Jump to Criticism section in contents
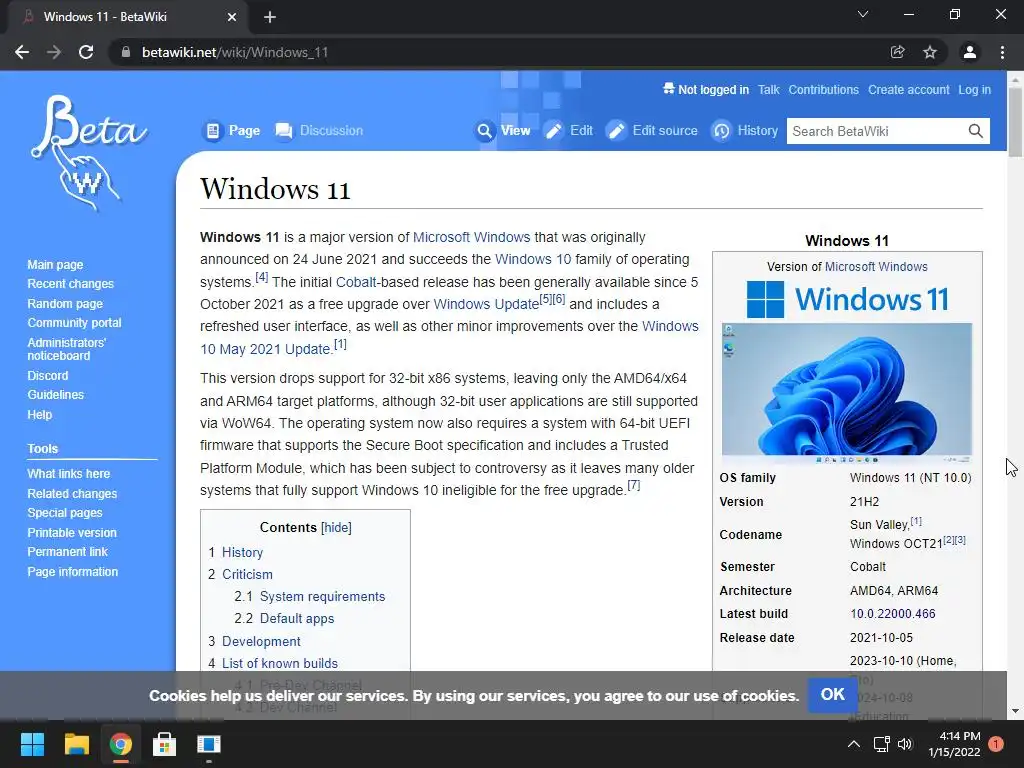This screenshot has height=768, width=1024. 247,575
